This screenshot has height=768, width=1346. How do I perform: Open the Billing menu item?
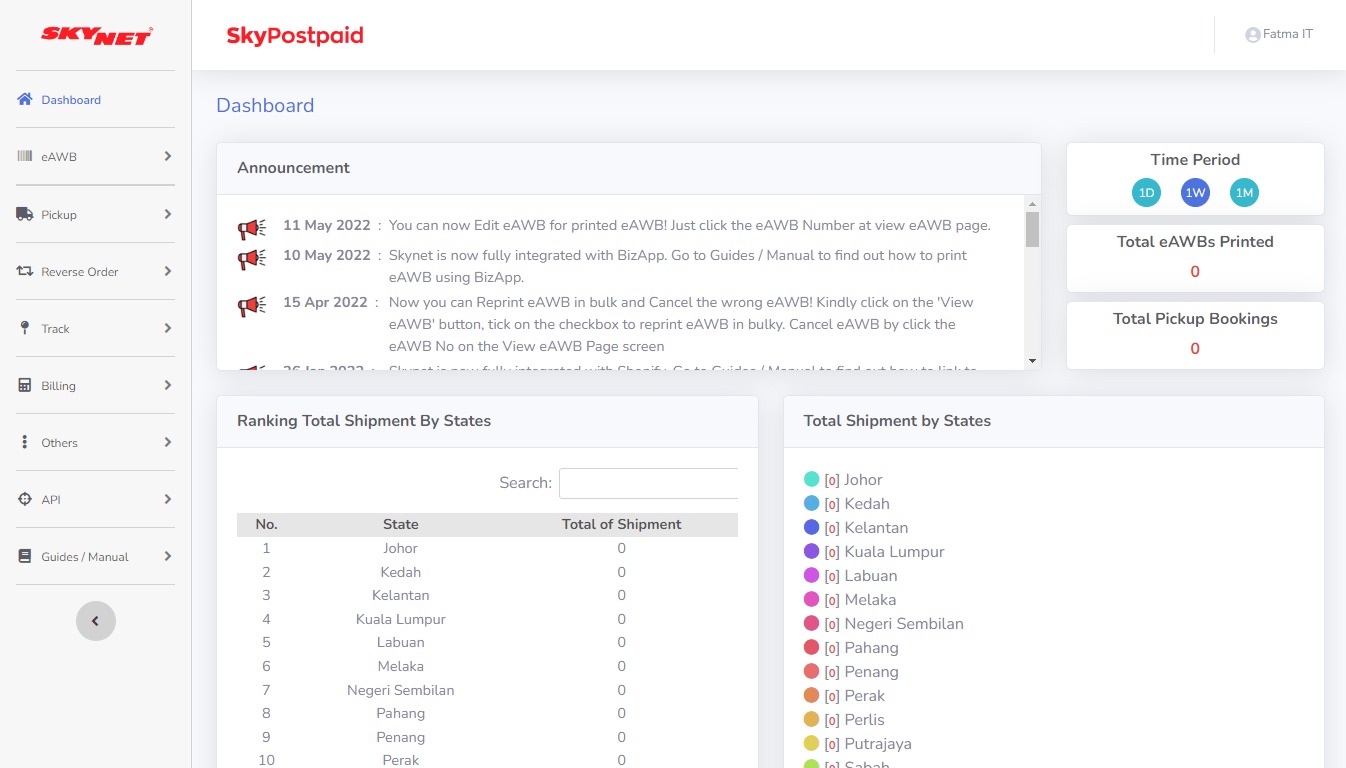pos(58,386)
